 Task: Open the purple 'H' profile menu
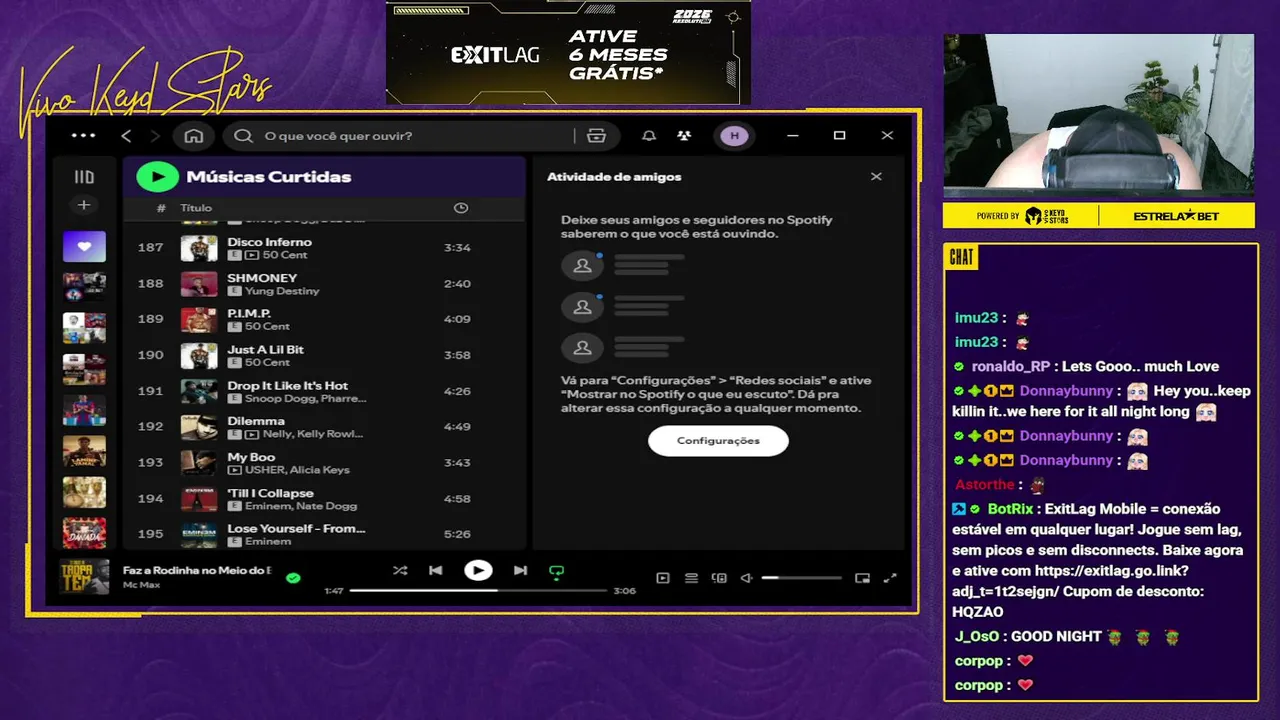[x=735, y=136]
